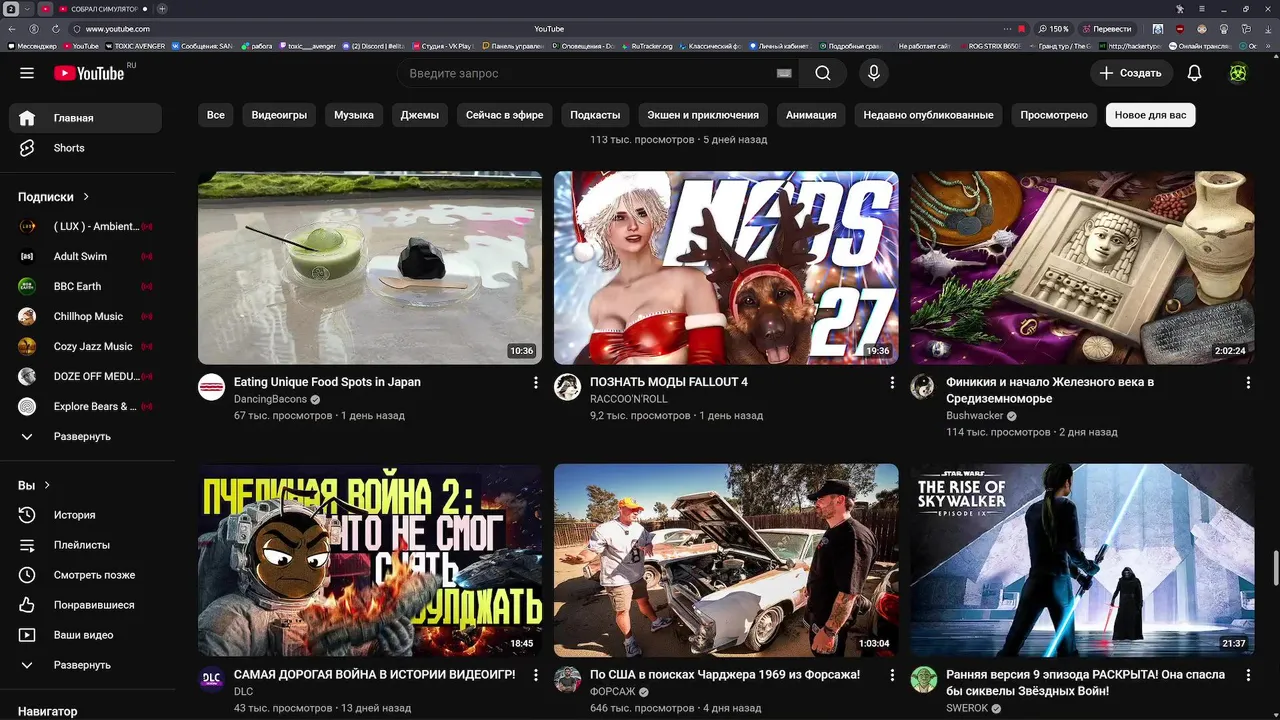Click the browser back arrow
The image size is (1280, 720).
14,29
